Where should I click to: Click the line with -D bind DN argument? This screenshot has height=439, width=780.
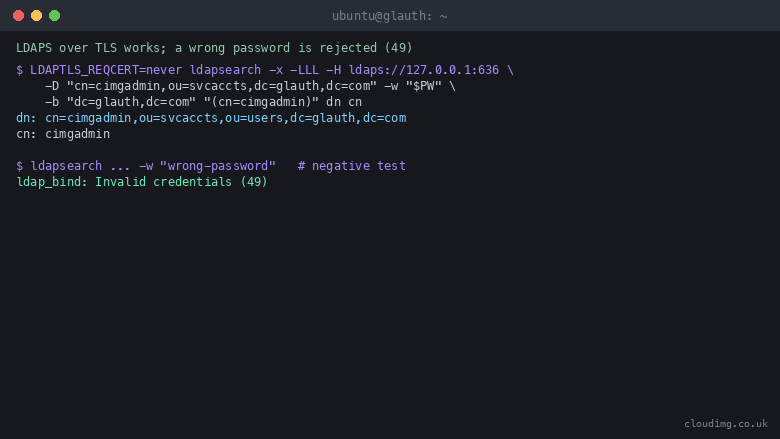[x=250, y=86]
